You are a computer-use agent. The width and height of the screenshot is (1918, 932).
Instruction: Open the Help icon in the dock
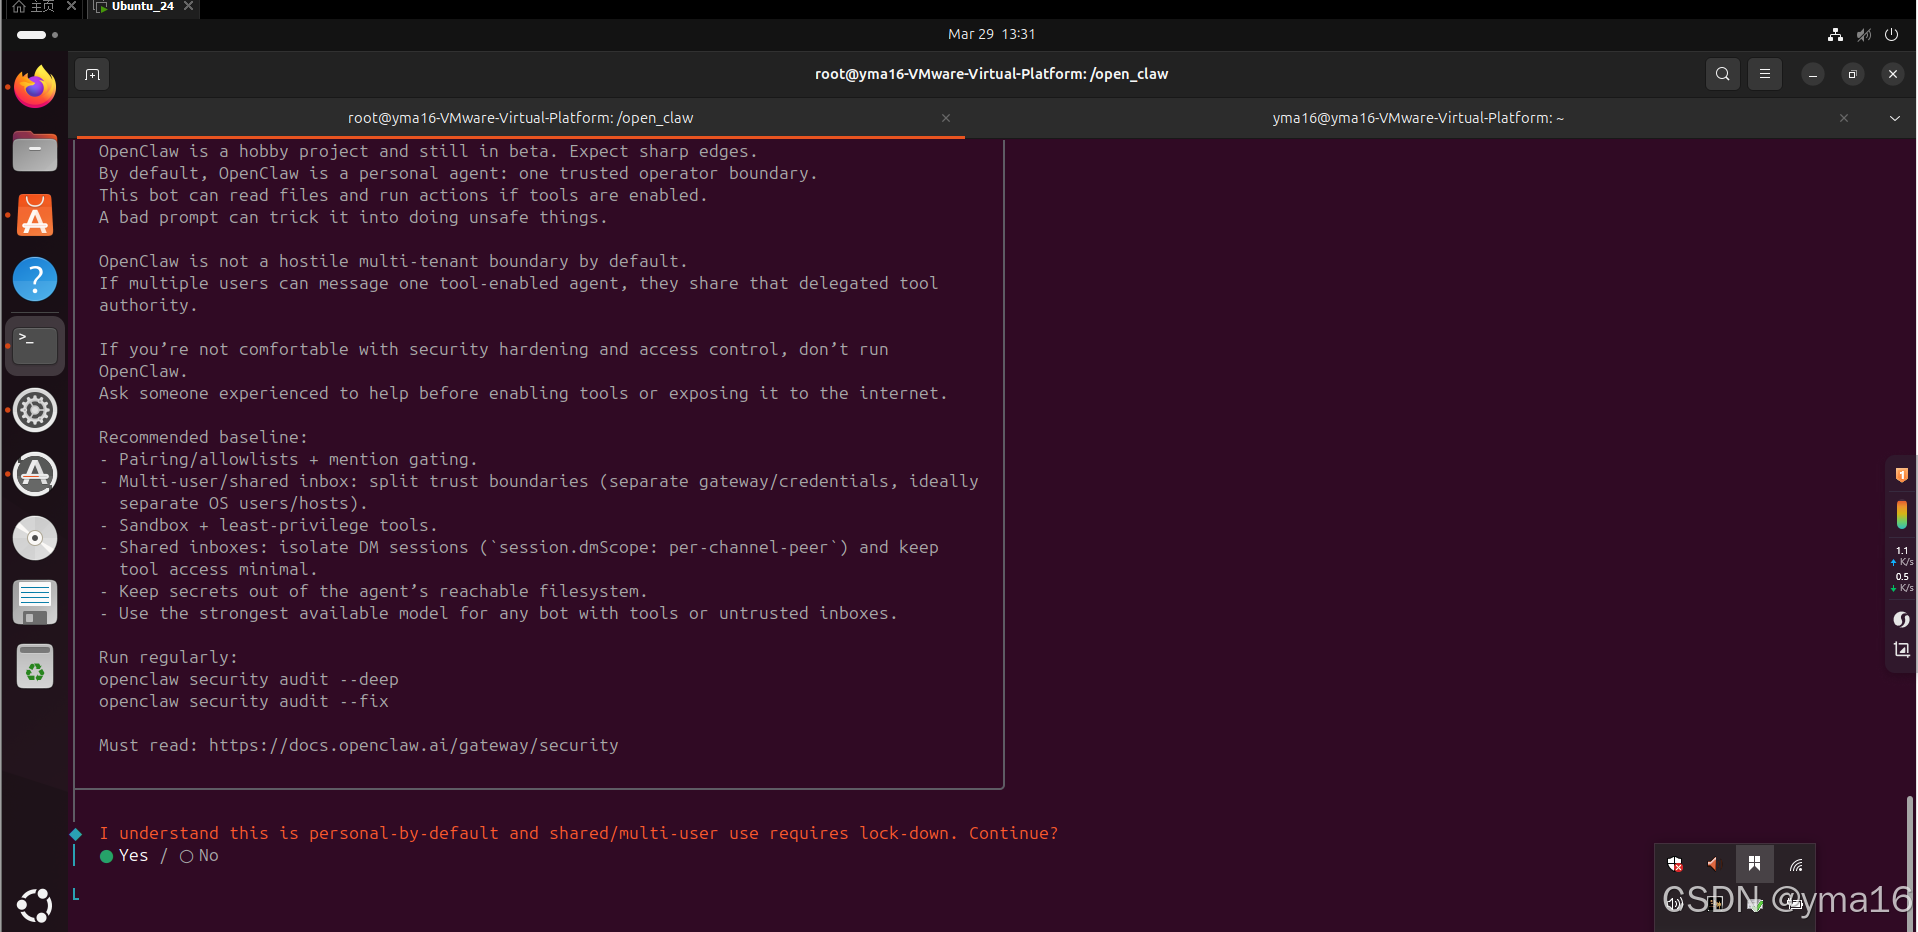pyautogui.click(x=35, y=280)
